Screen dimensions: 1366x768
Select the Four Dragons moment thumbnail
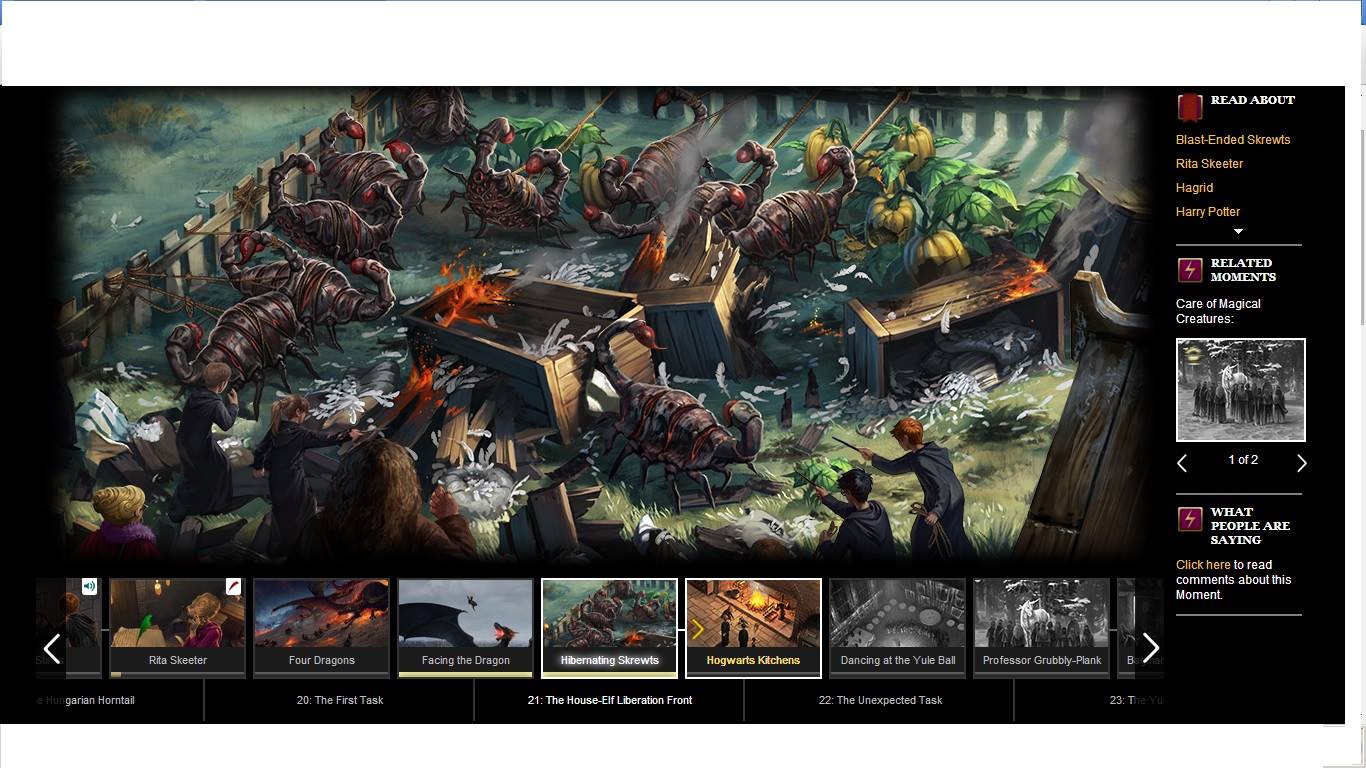322,628
